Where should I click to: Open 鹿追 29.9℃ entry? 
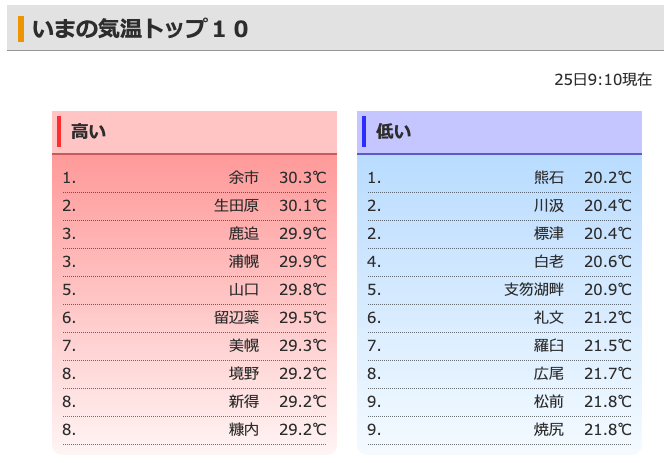[x=194, y=234]
